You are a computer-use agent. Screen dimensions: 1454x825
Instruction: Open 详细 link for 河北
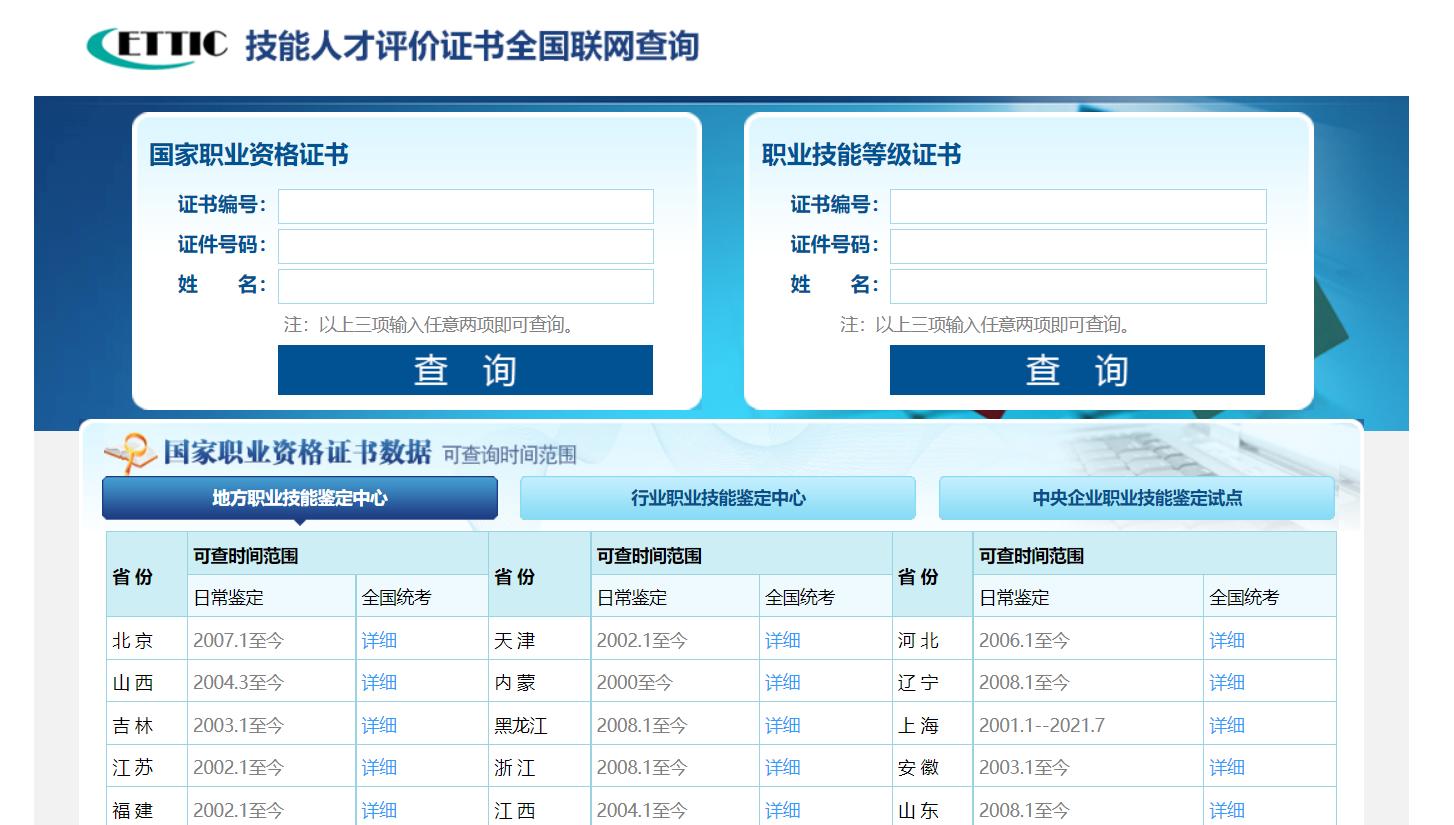(x=1226, y=639)
